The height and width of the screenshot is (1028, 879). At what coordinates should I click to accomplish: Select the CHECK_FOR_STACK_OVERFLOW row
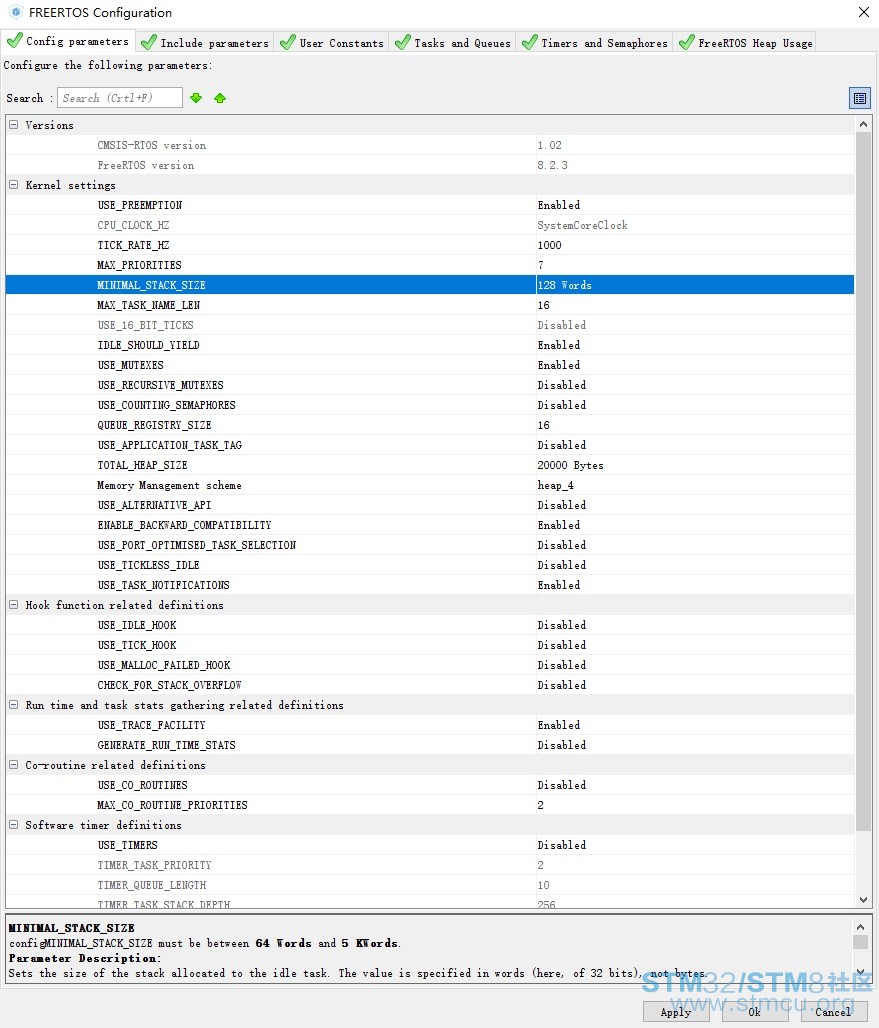pos(429,685)
